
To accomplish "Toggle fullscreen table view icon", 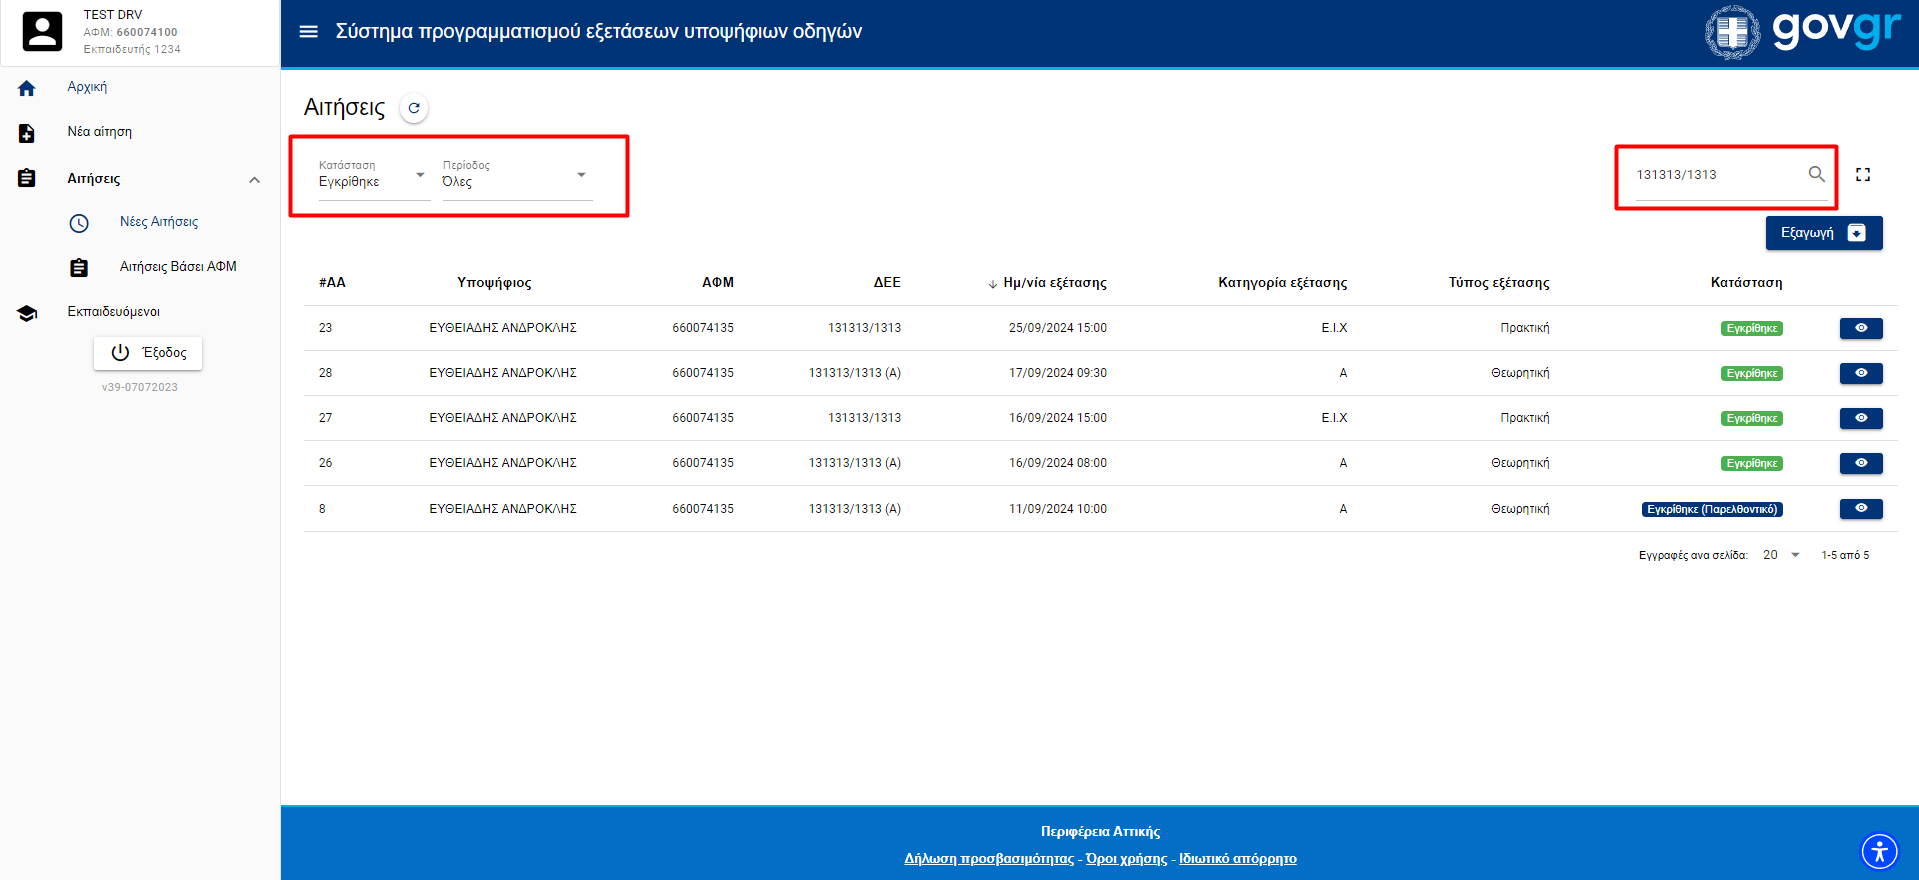I will 1862,175.
